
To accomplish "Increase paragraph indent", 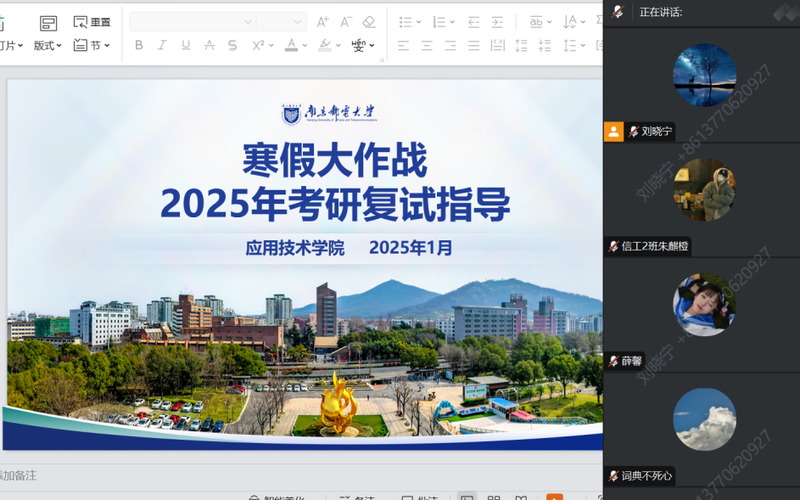I will (x=497, y=21).
